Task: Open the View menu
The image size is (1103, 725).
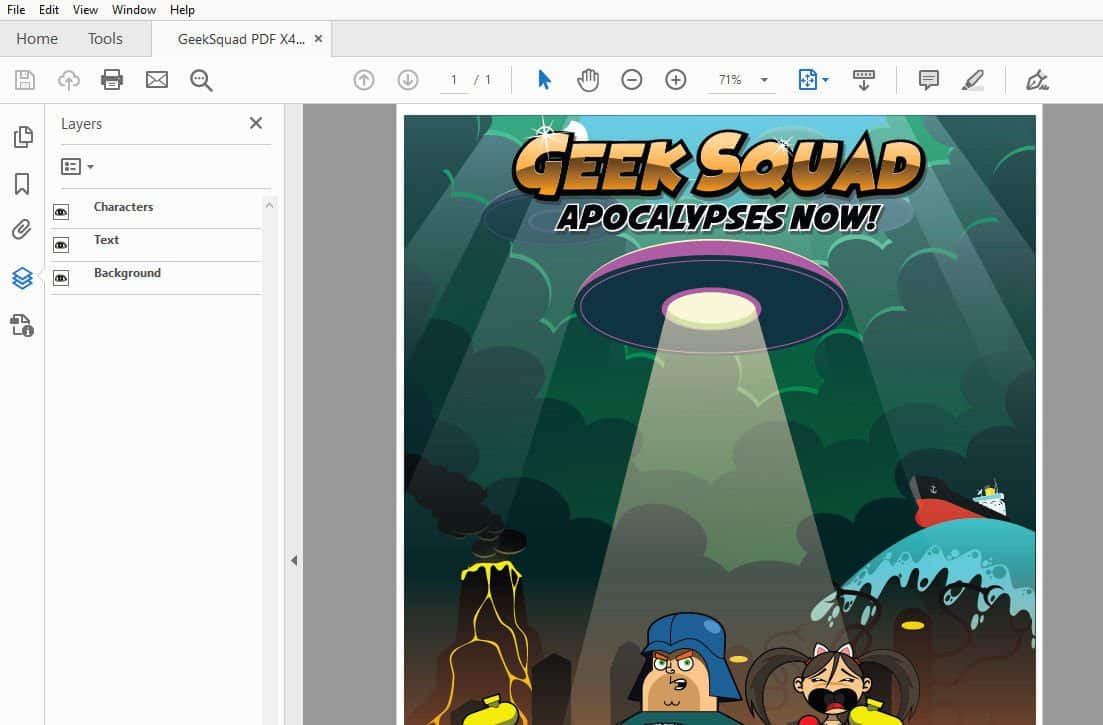Action: click(x=85, y=9)
